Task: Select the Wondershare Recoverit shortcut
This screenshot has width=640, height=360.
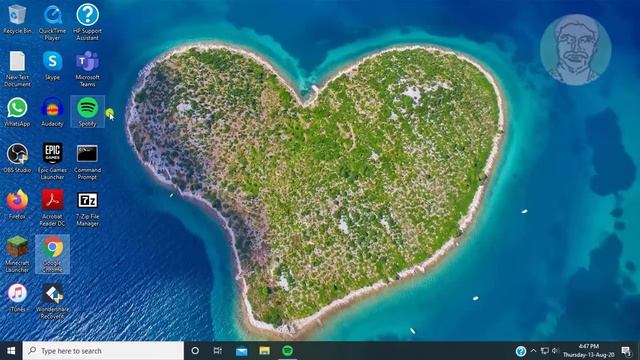Action: click(52, 301)
